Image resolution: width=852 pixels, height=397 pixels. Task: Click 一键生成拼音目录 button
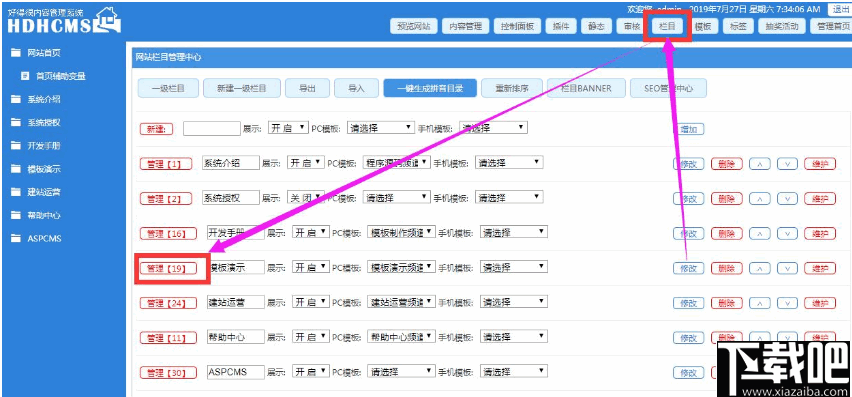(x=430, y=88)
